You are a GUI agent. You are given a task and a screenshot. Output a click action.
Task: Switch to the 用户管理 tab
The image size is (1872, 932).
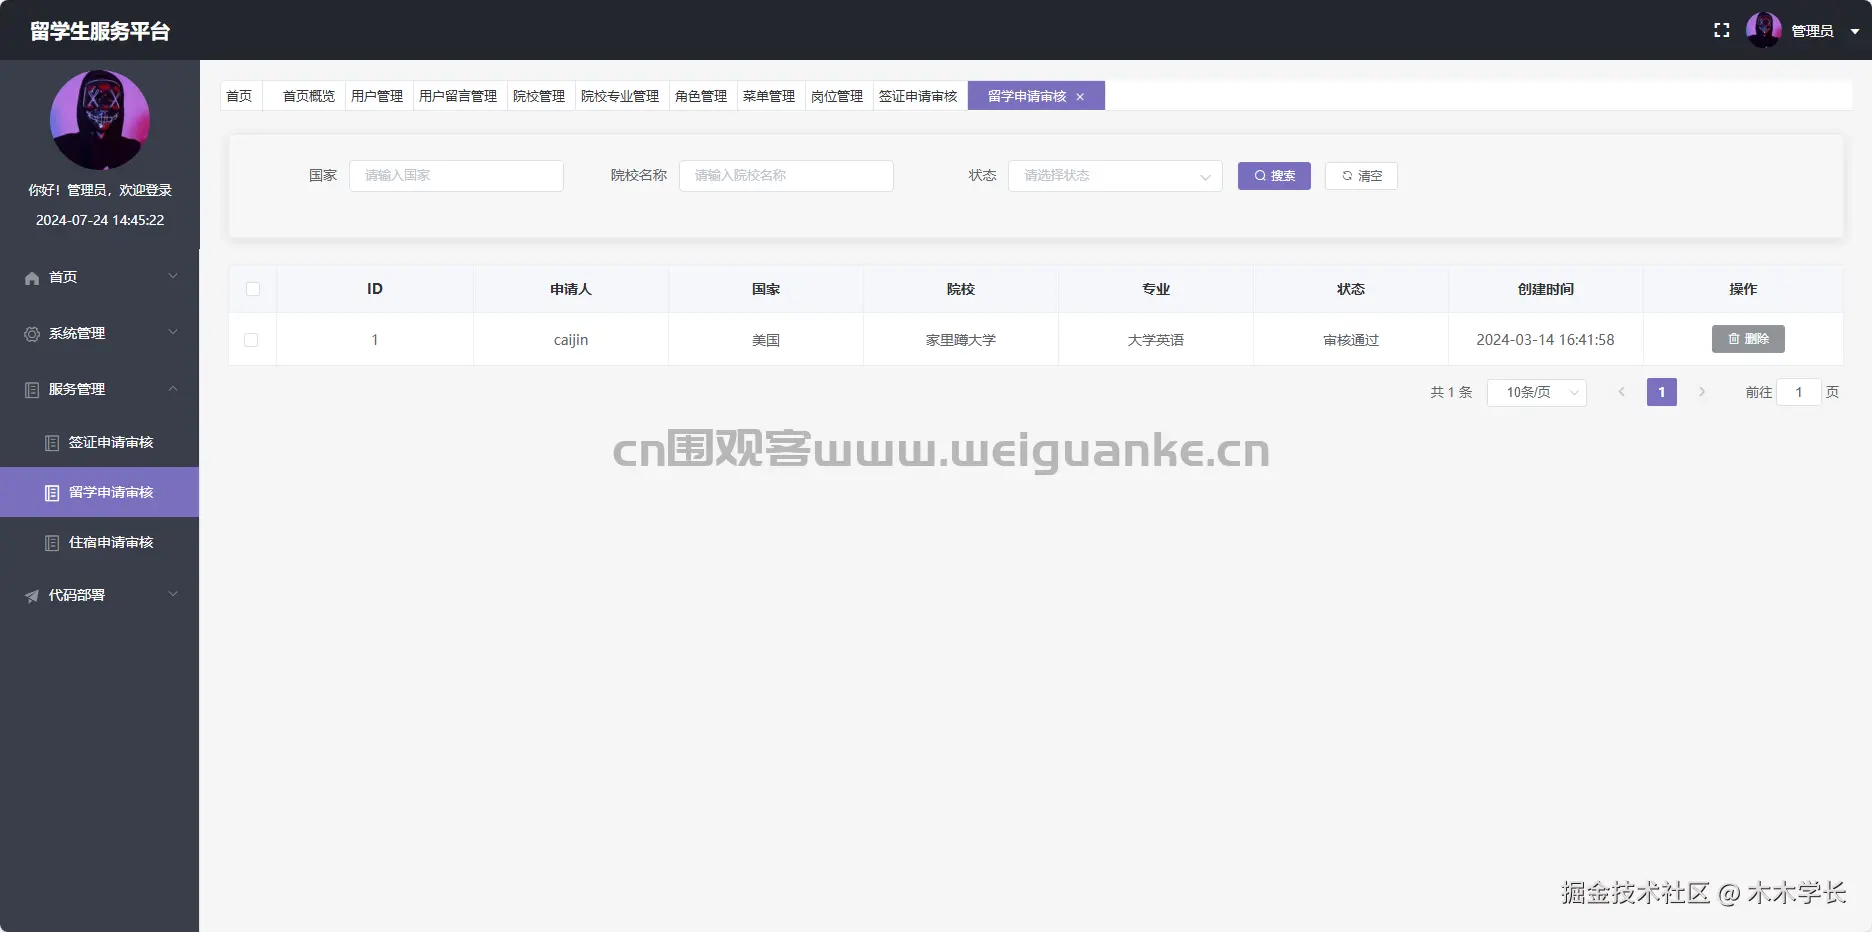click(x=377, y=96)
